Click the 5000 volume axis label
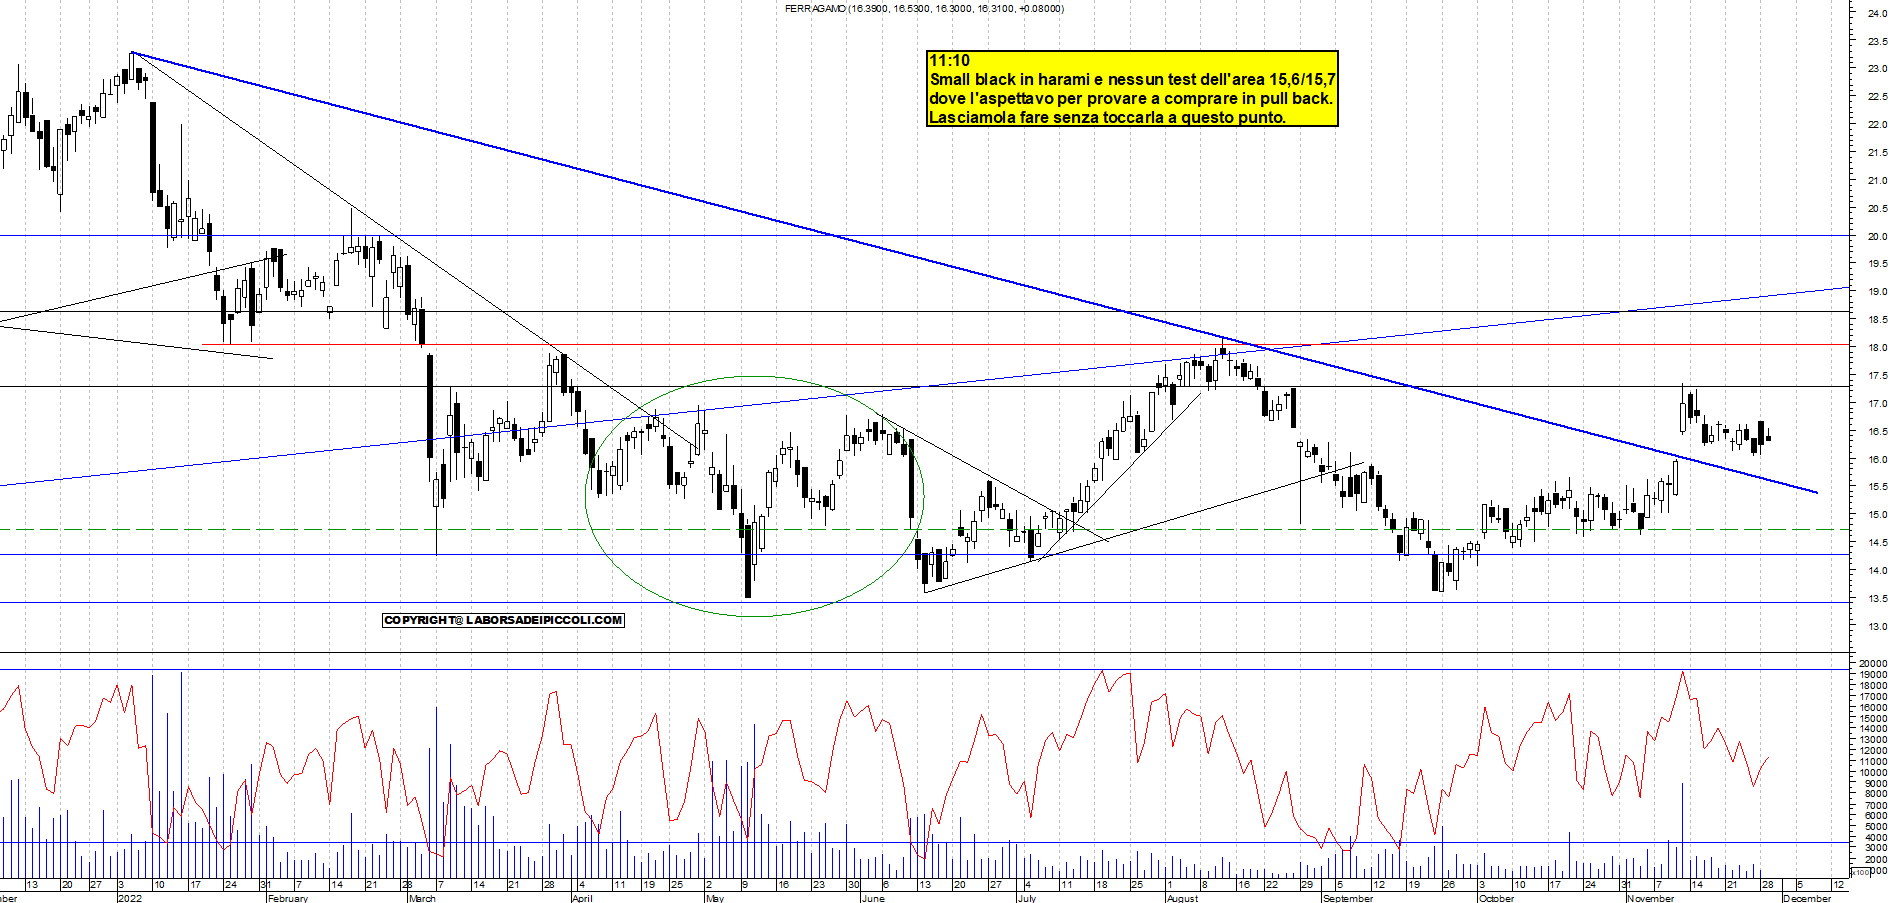Image resolution: width=1890 pixels, height=903 pixels. point(1875,827)
